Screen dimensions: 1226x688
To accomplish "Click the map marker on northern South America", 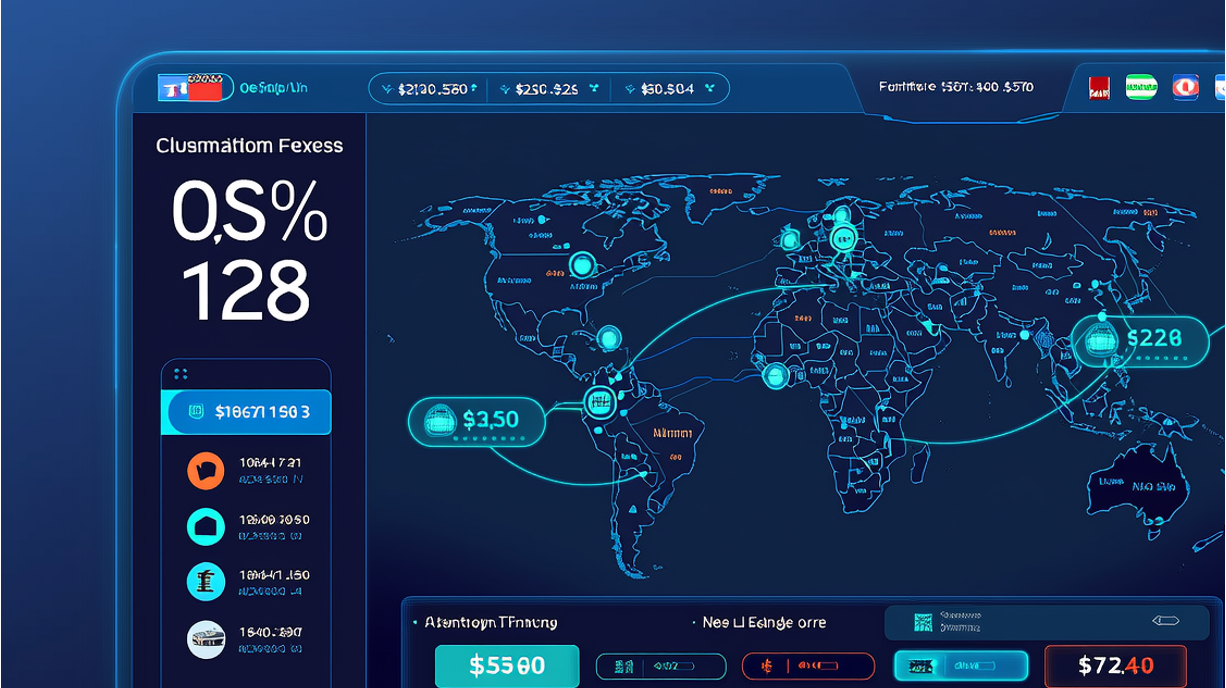I will tap(599, 402).
